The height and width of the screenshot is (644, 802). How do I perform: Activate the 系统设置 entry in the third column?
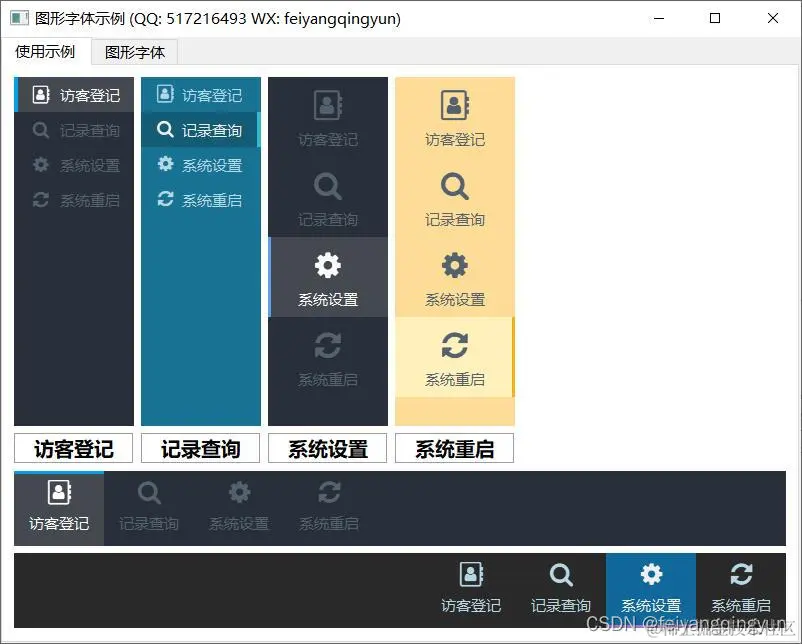(x=327, y=277)
